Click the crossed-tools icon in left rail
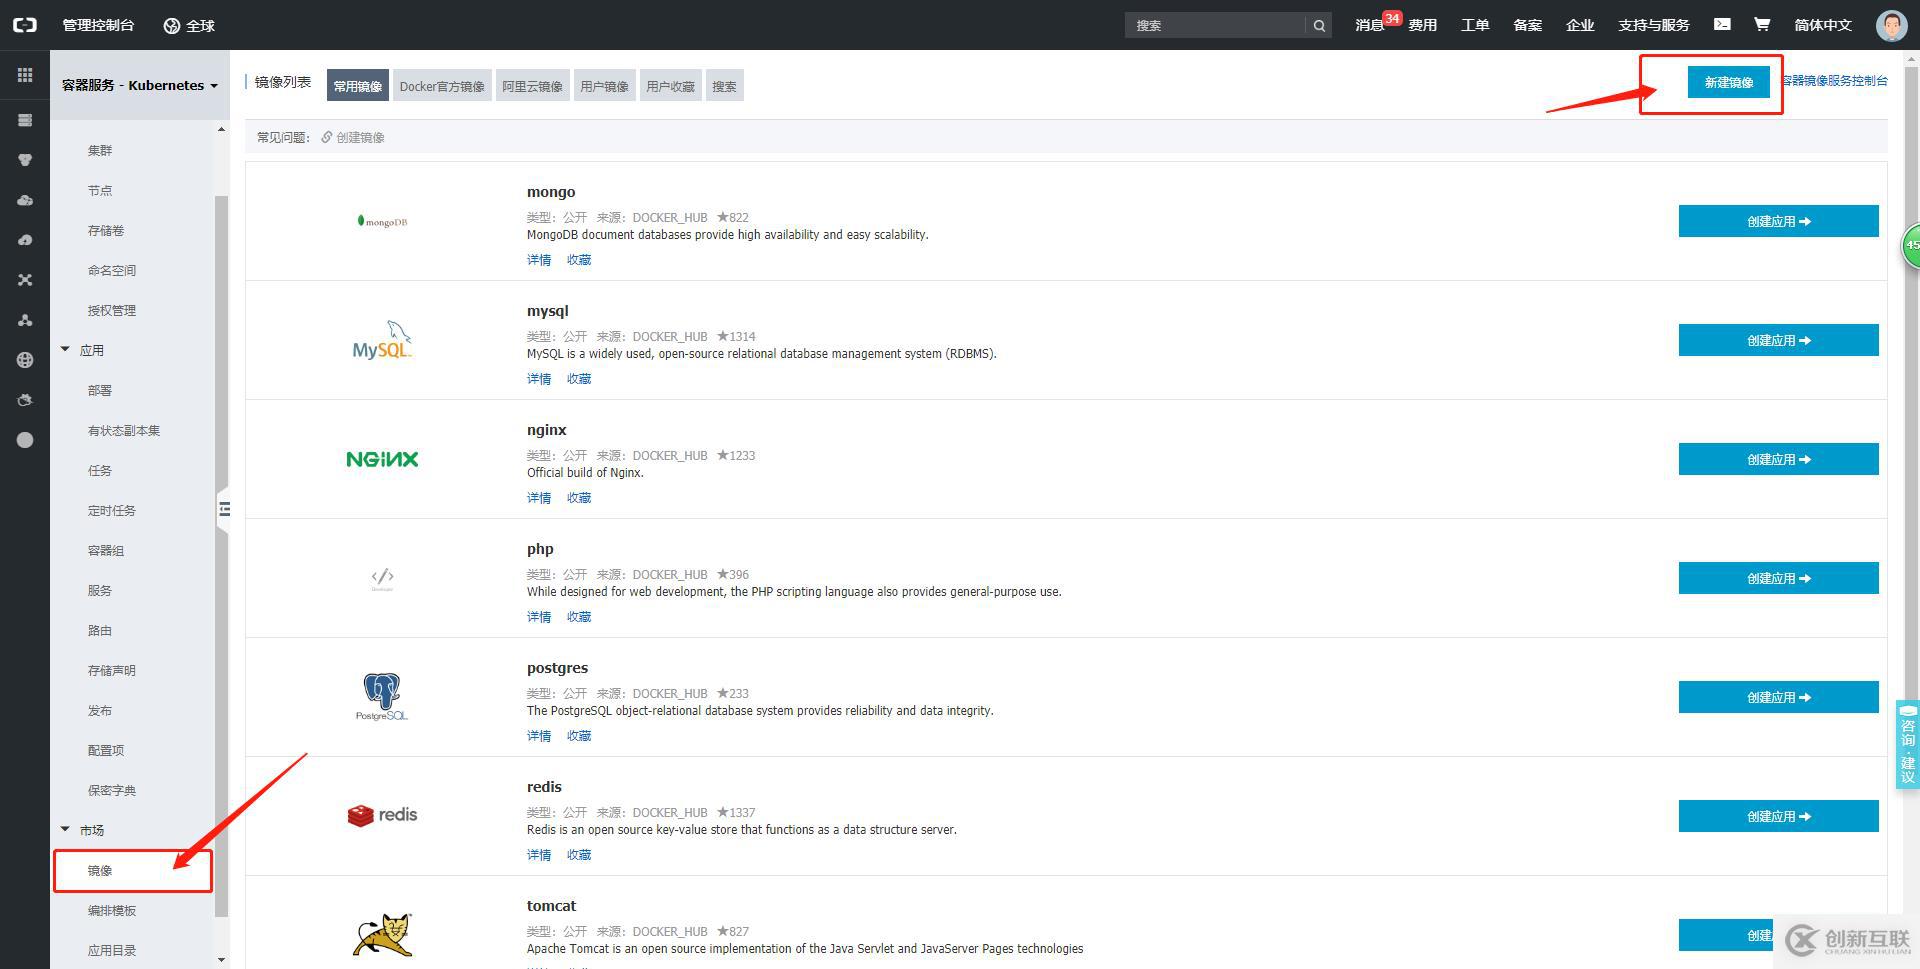Viewport: 1920px width, 969px height. click(x=25, y=280)
